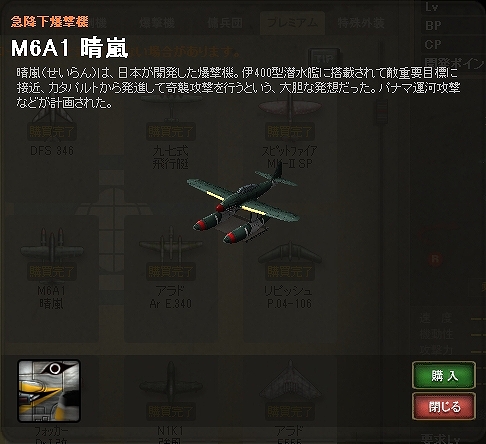
Task: Click the aircraft list vertical scrollbar handle
Action: coord(382,112)
